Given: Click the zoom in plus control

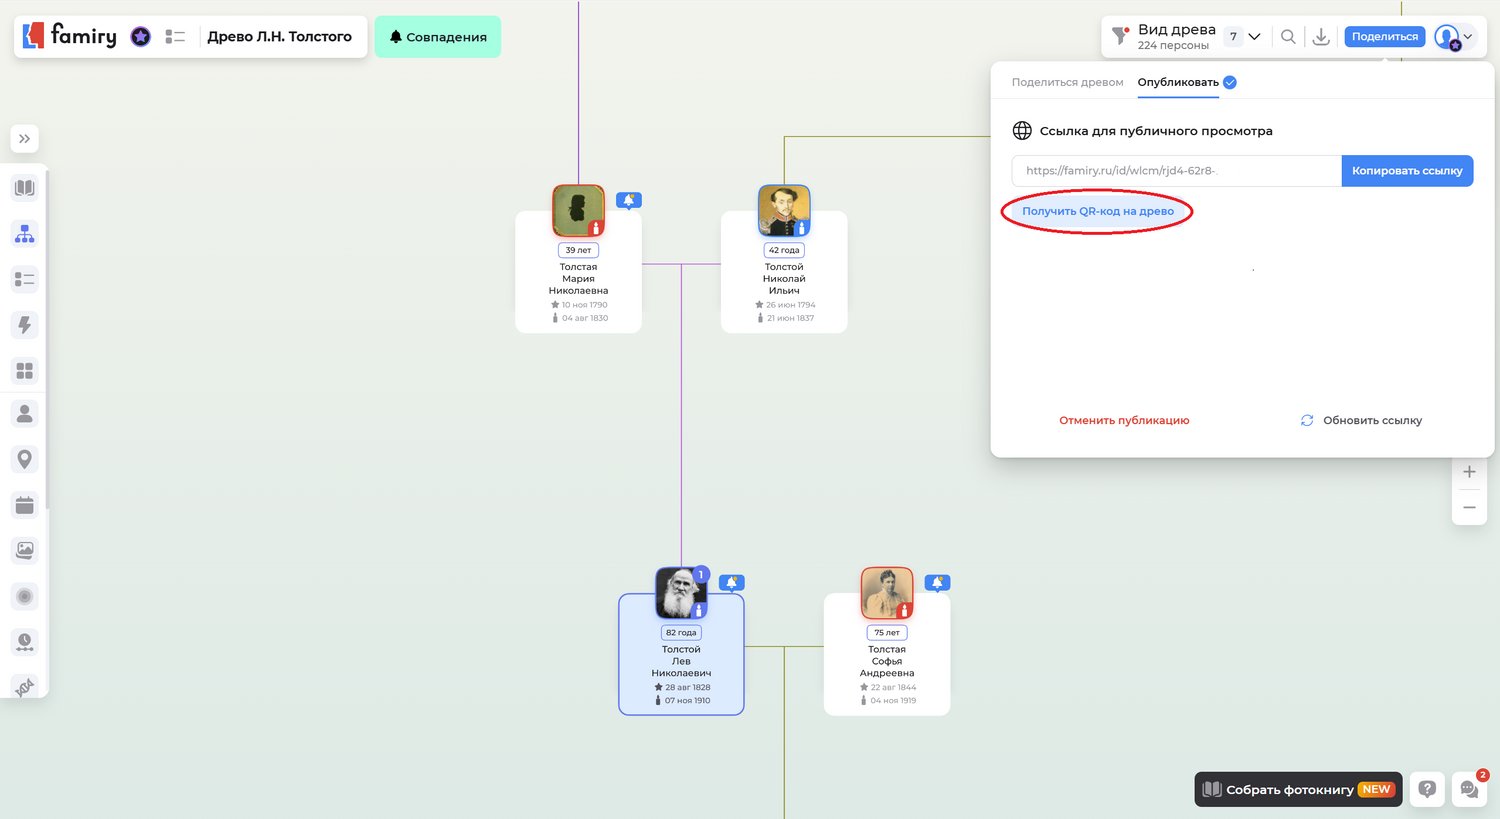Looking at the screenshot, I should click(1469, 472).
